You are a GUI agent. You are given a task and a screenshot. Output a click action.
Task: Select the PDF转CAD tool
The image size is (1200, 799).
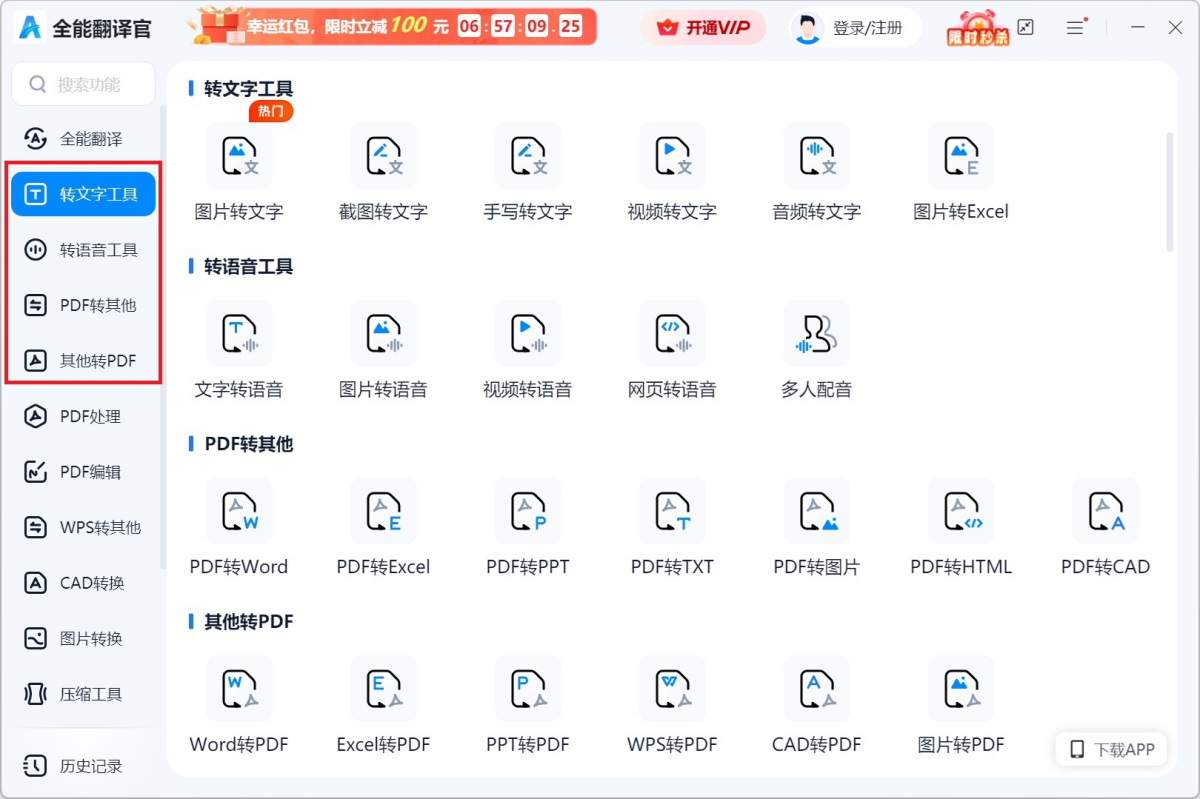coord(1105,511)
